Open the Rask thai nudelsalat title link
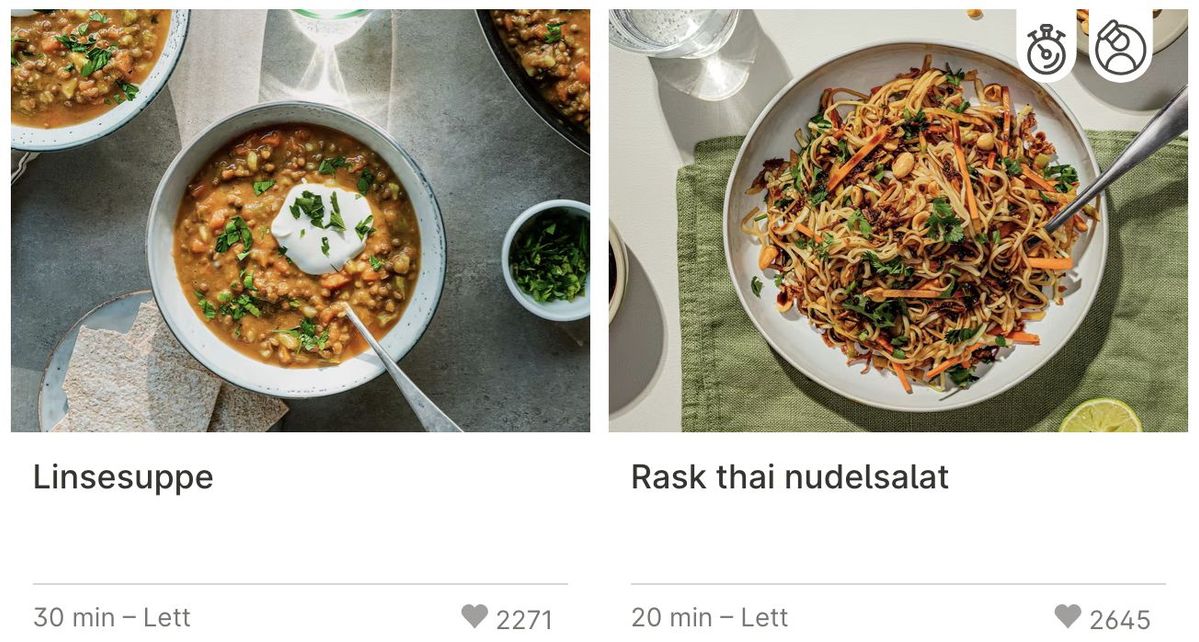 click(x=789, y=477)
